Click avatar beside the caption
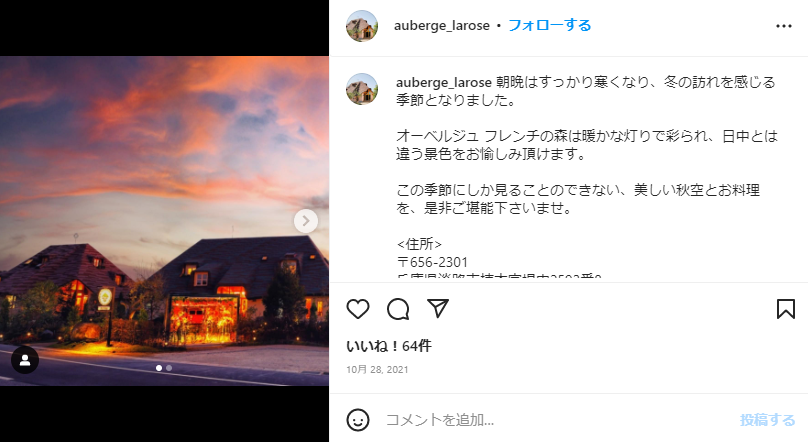This screenshot has width=808, height=442. (362, 89)
